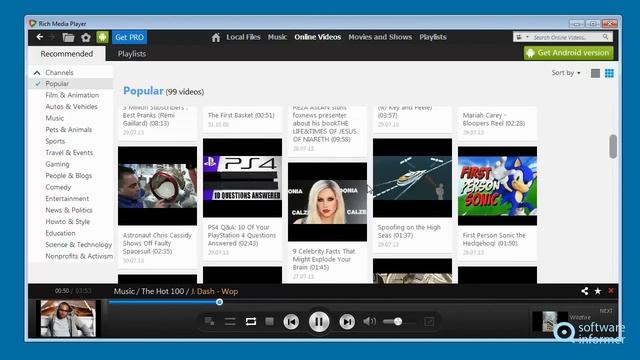Click the now-playing album art thumbnail
The image size is (640, 360).
coord(68,318)
